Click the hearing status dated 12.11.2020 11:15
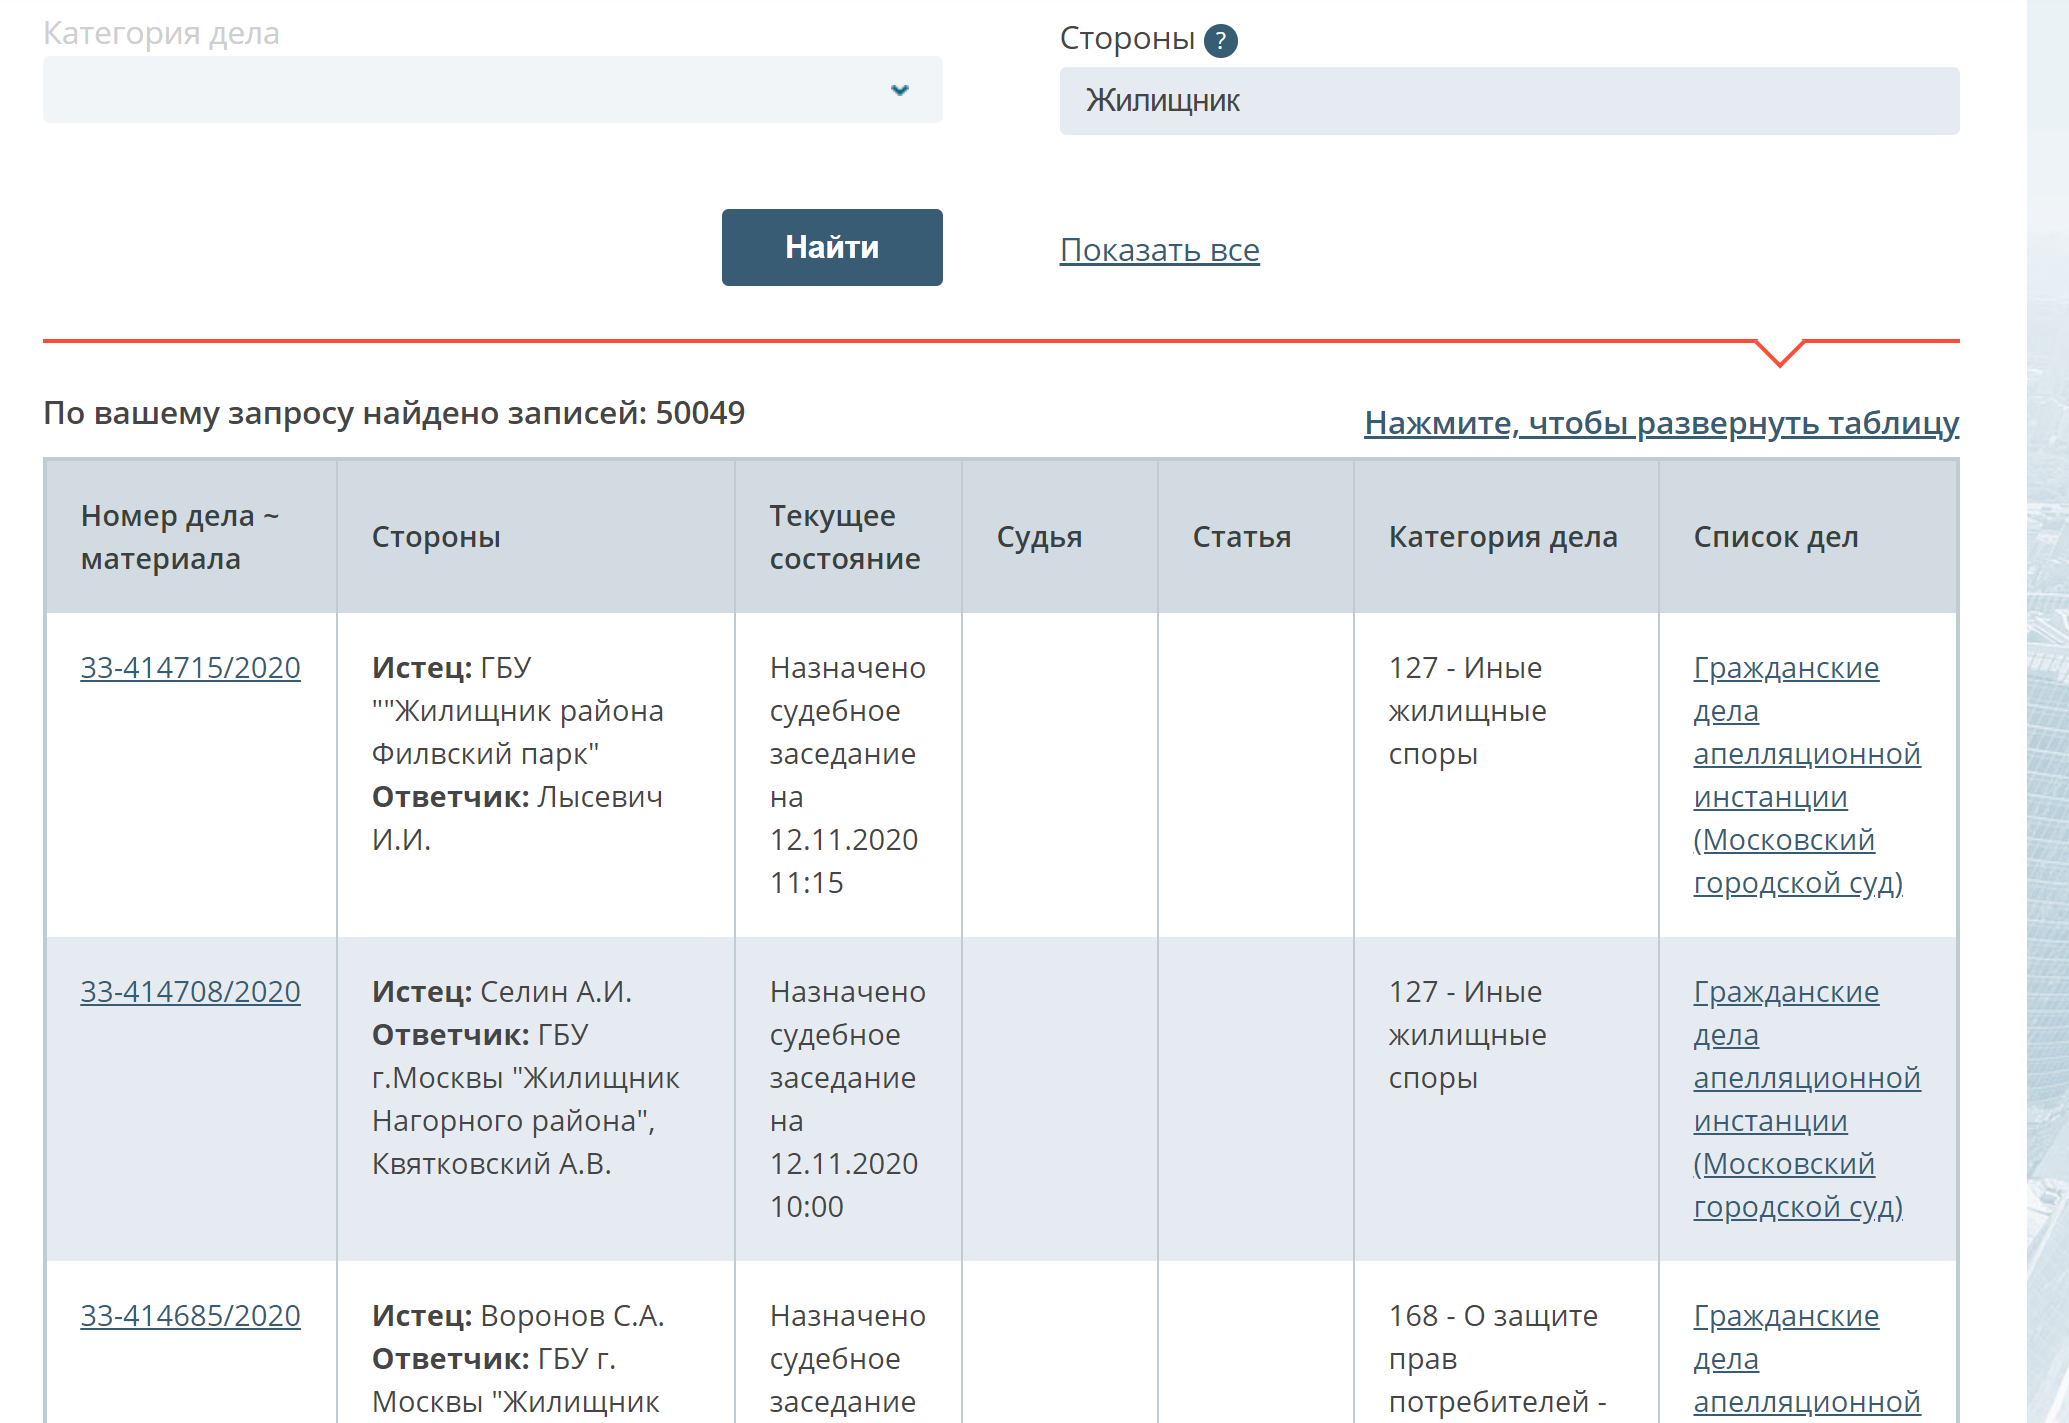This screenshot has width=2069, height=1423. [848, 775]
